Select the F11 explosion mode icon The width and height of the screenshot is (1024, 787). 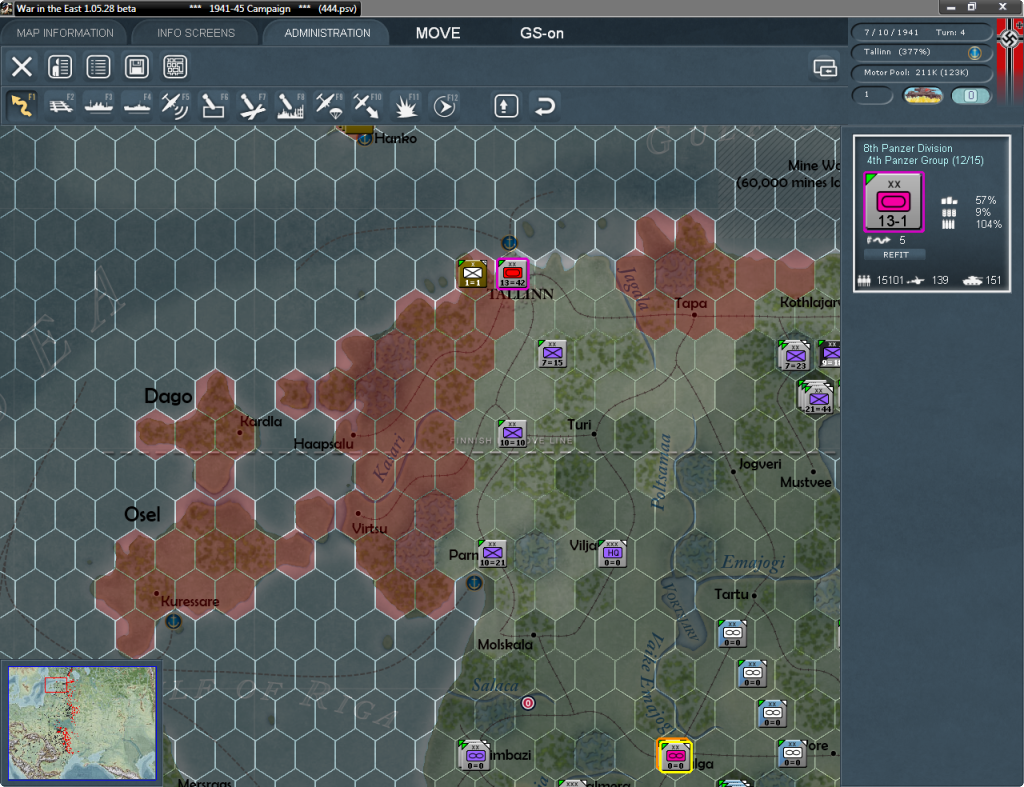(x=405, y=105)
